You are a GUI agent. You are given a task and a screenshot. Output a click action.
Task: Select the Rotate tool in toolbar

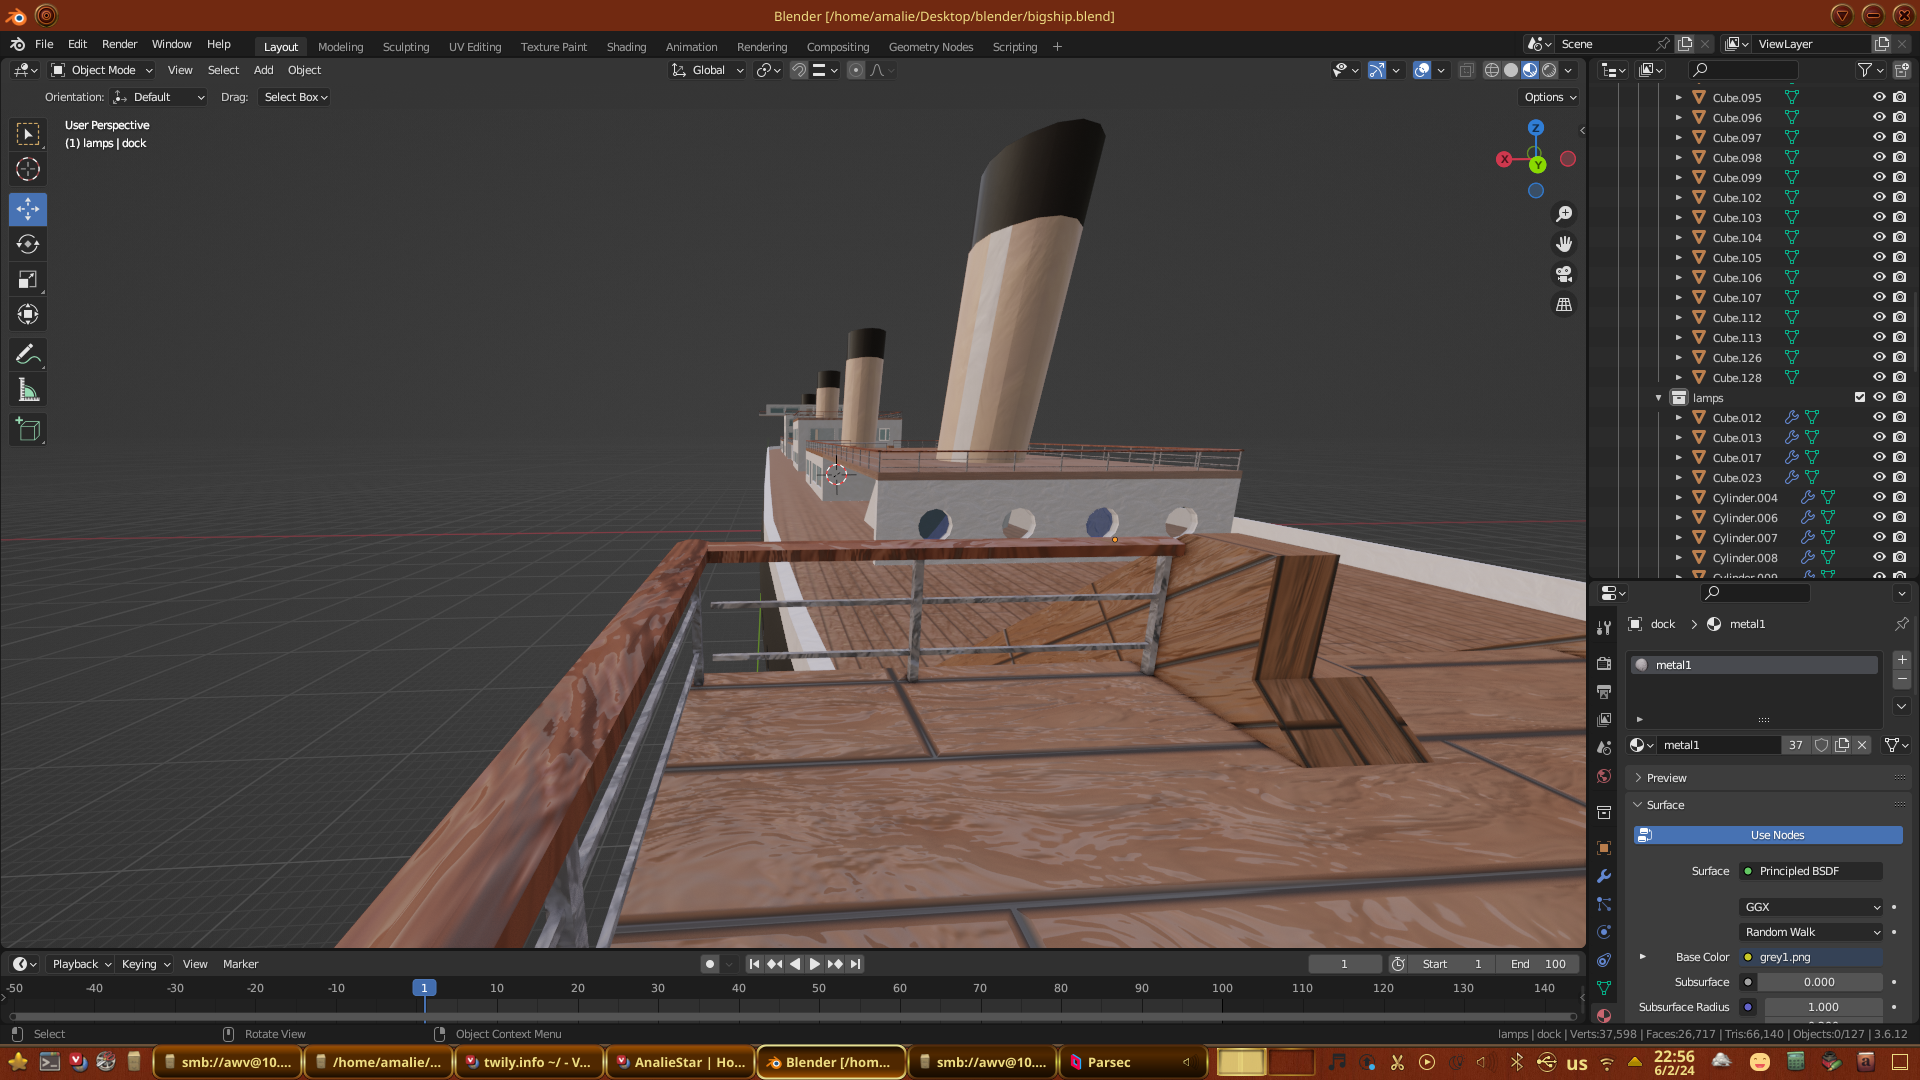click(28, 245)
